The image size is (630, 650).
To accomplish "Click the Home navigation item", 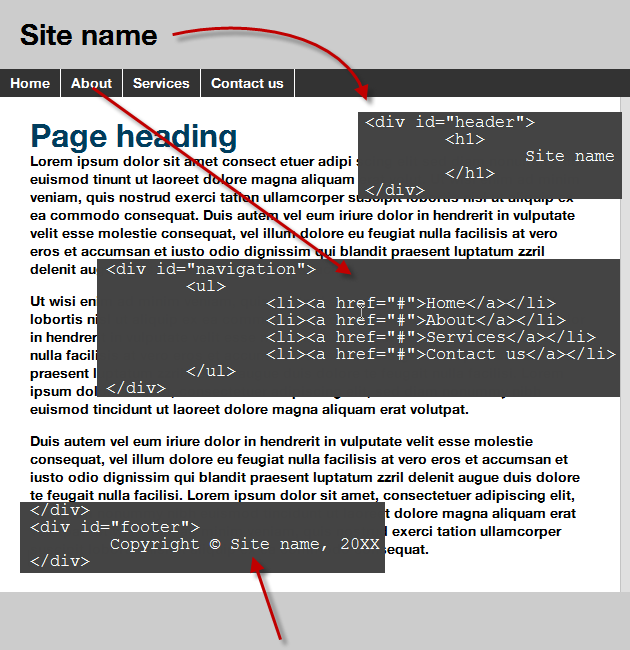I will (30, 84).
